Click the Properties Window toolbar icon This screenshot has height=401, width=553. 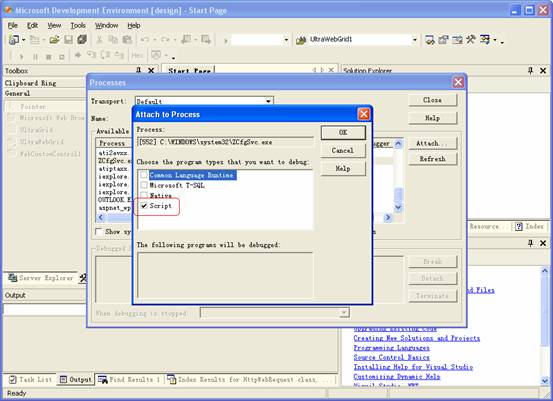click(x=443, y=40)
